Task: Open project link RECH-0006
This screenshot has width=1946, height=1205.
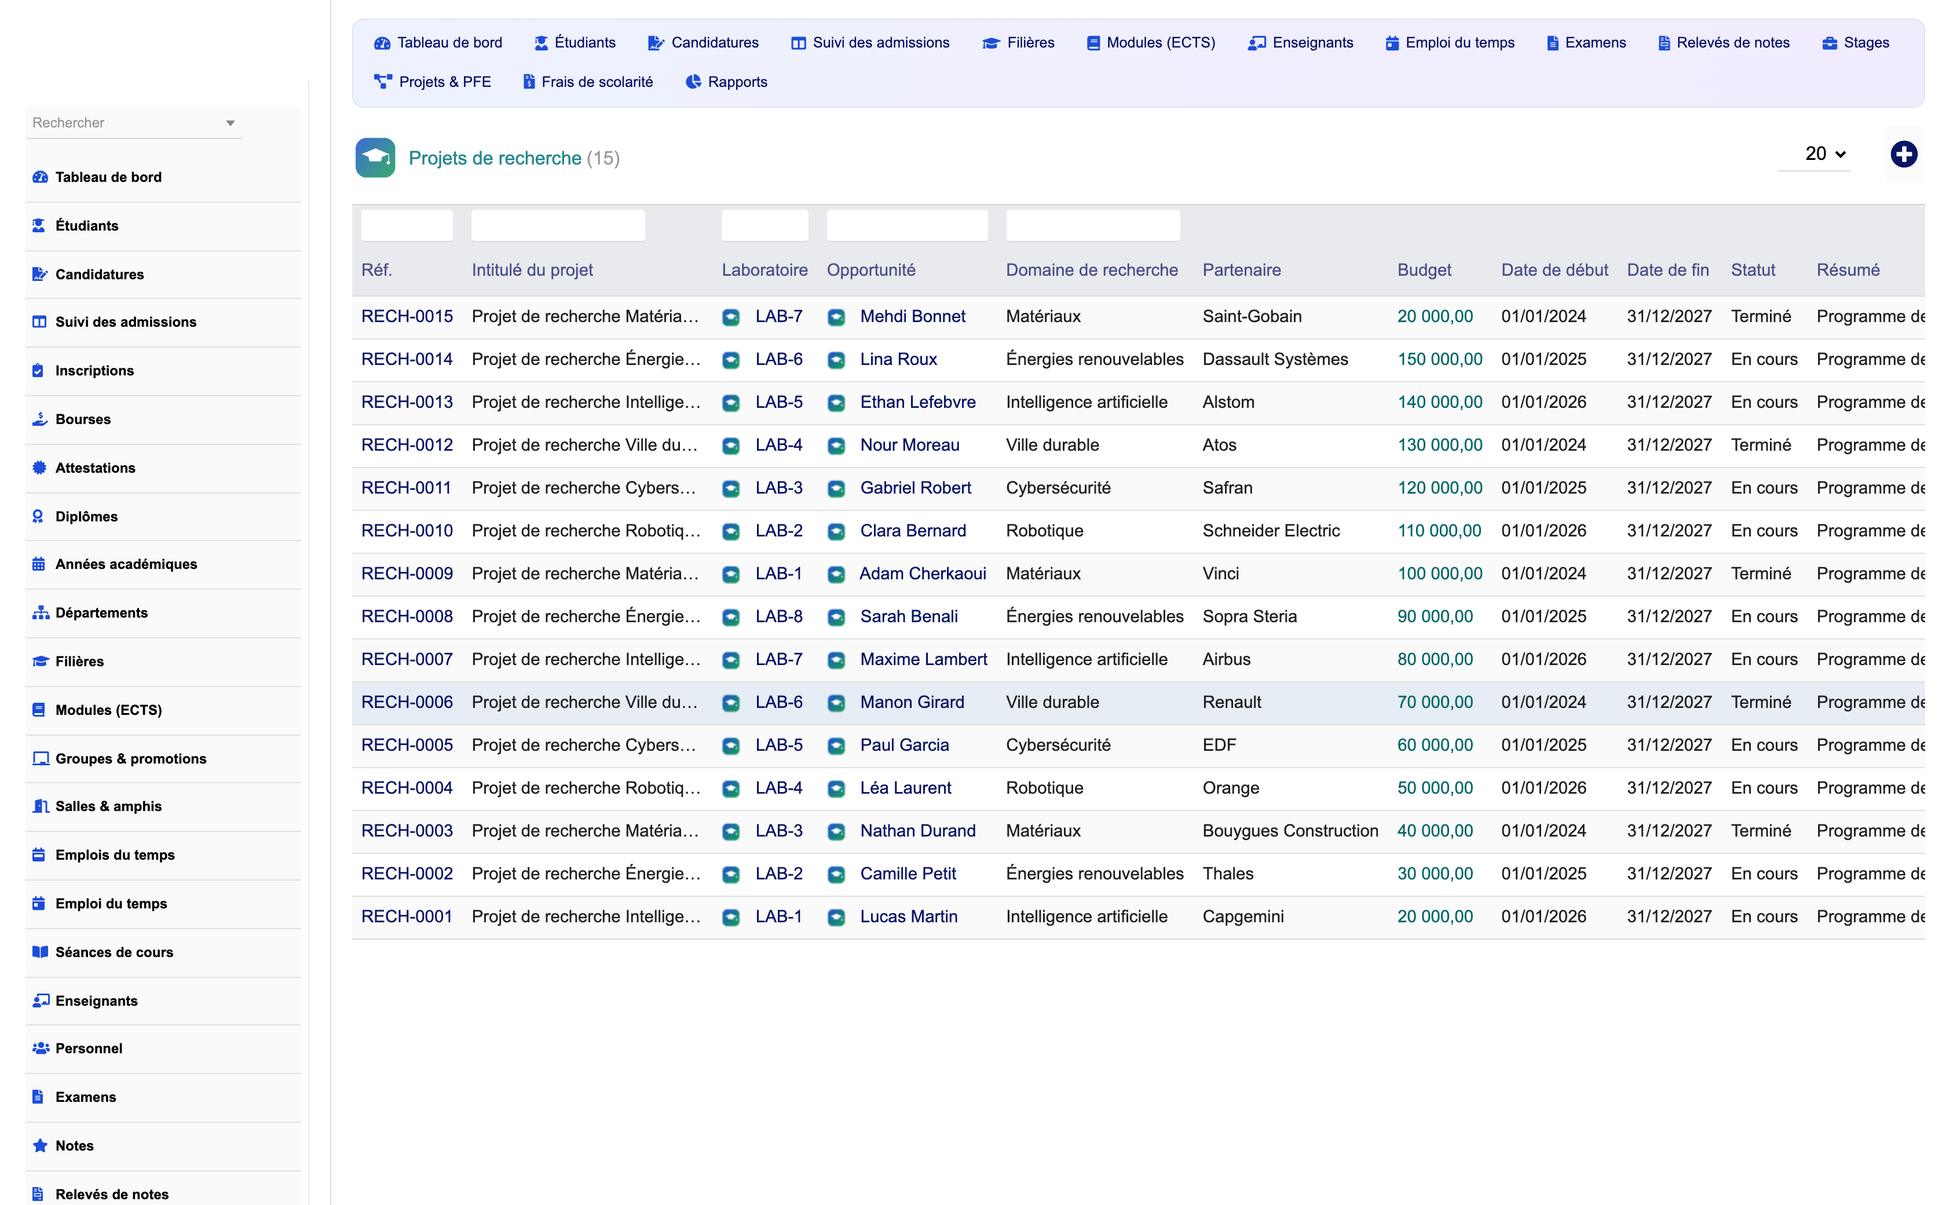Action: (407, 703)
